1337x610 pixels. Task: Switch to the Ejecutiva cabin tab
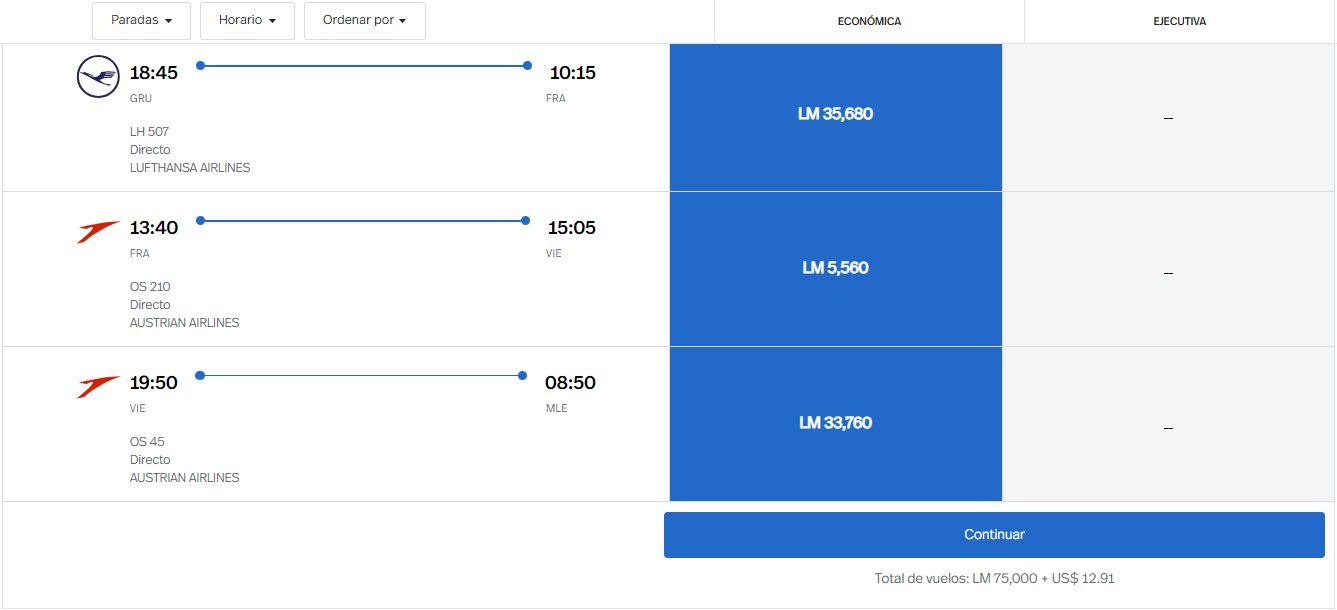[1179, 21]
